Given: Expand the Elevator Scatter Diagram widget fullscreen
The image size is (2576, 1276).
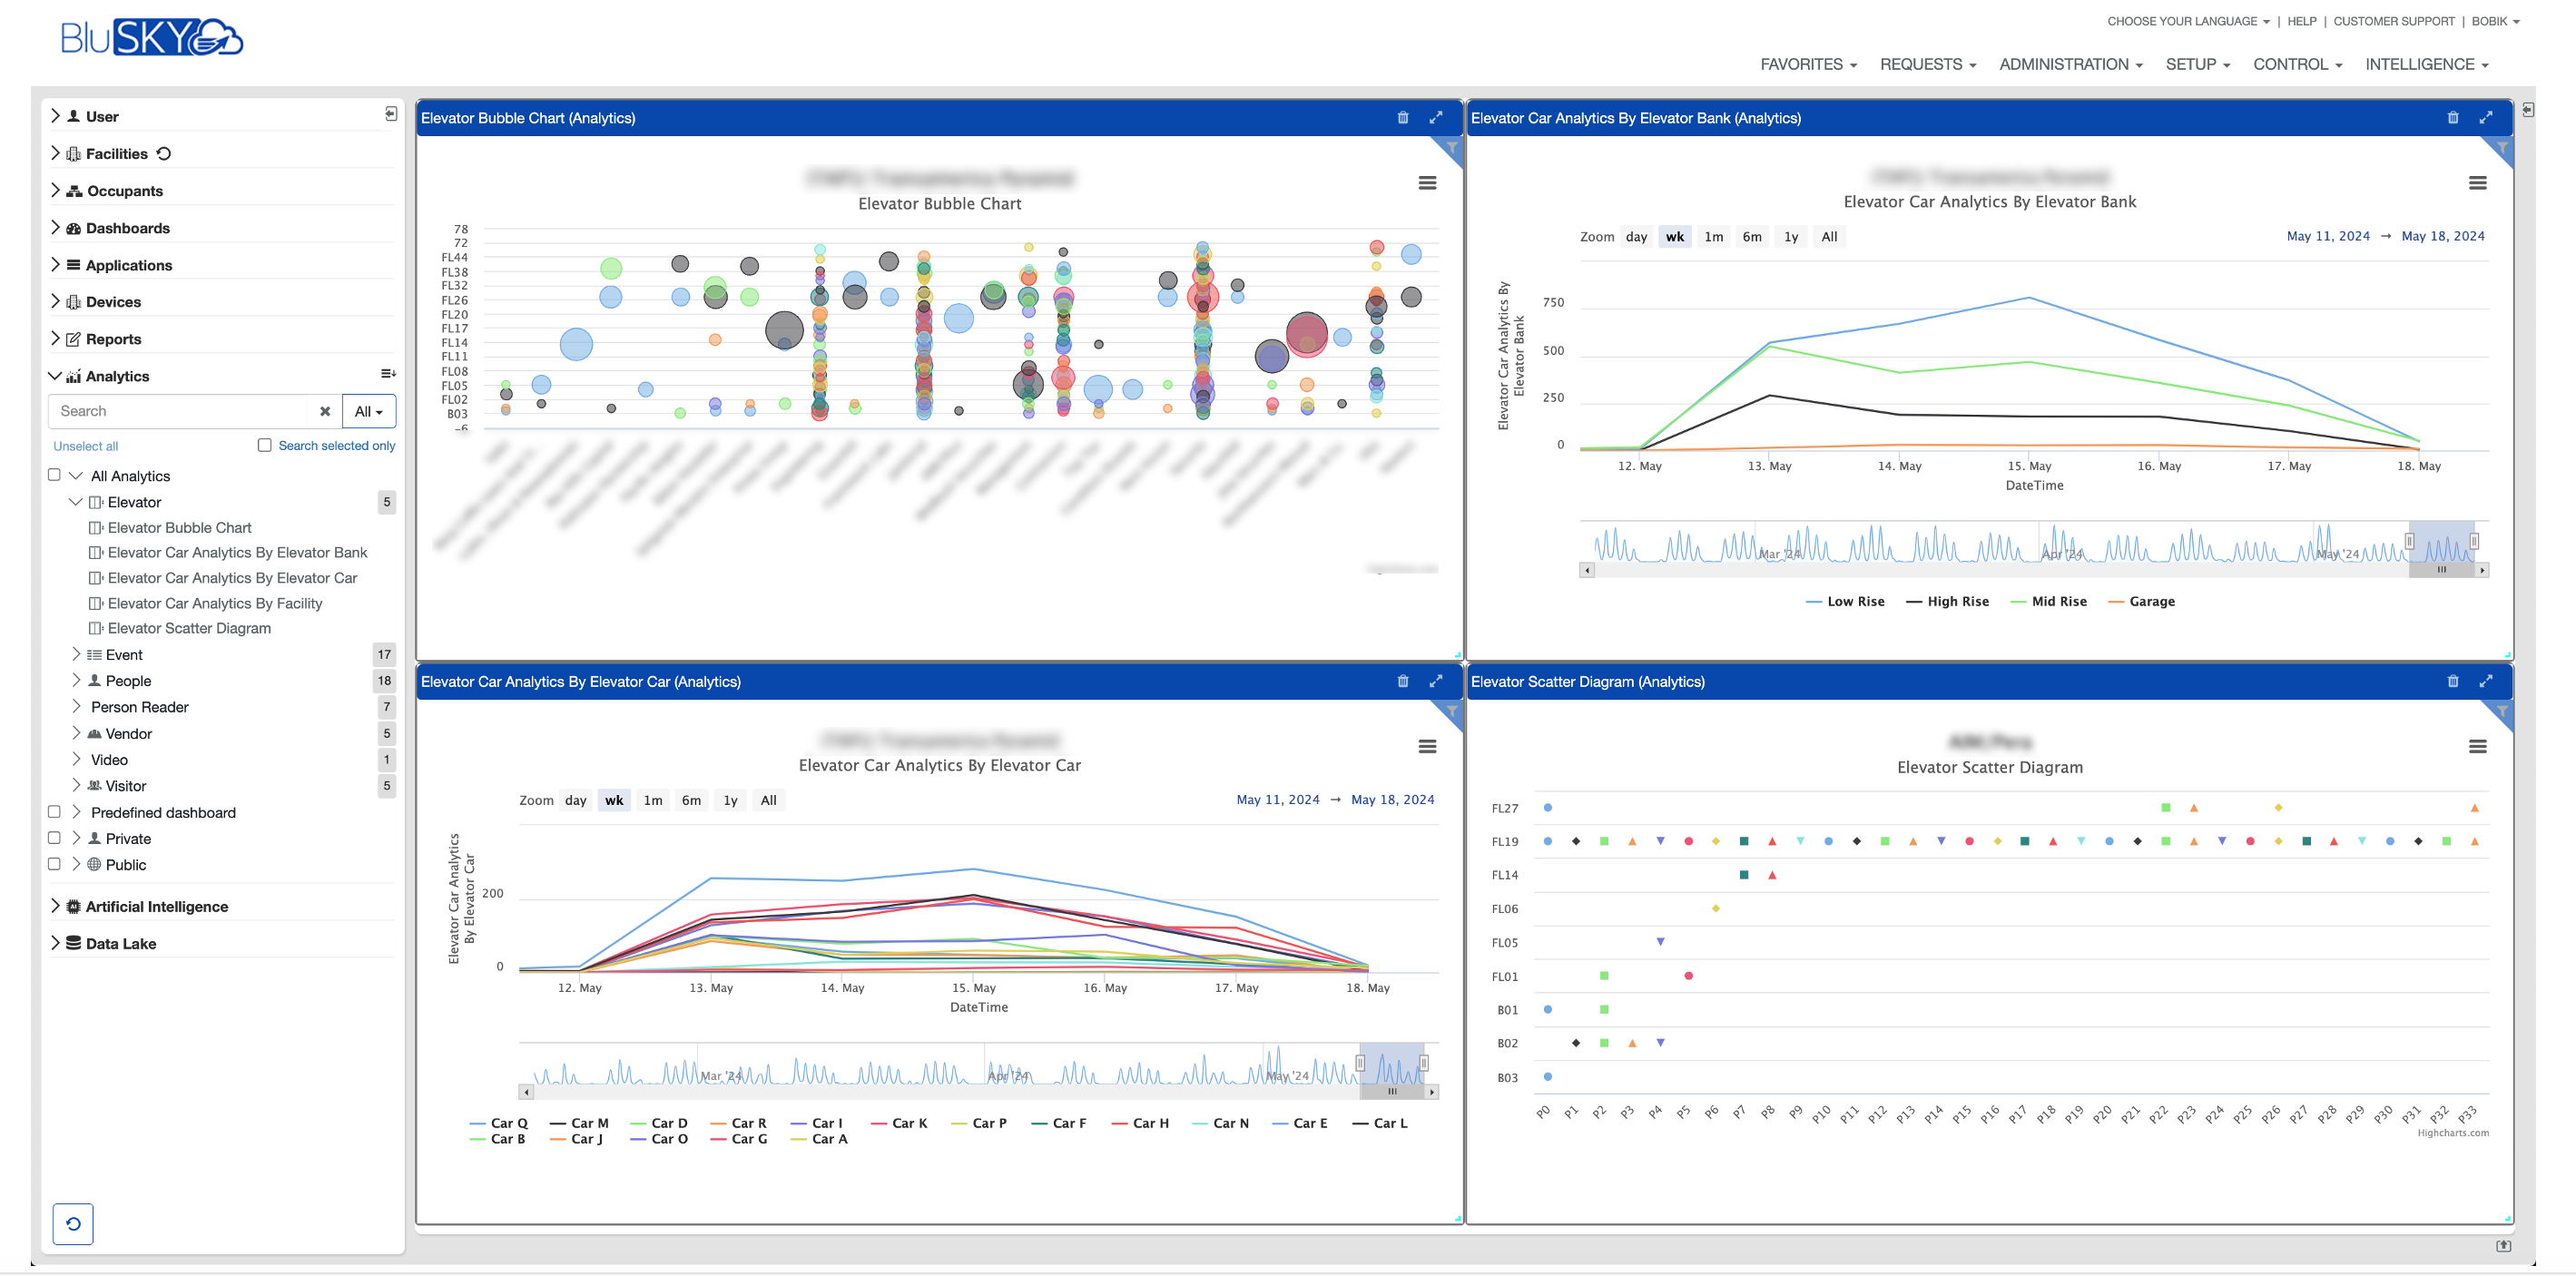Looking at the screenshot, I should [2485, 681].
